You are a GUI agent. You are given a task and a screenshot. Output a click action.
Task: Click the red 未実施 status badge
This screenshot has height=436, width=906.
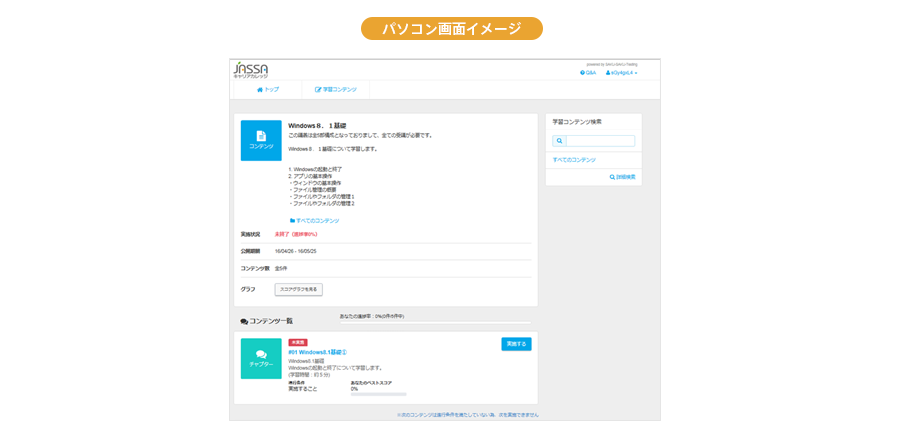(x=298, y=342)
